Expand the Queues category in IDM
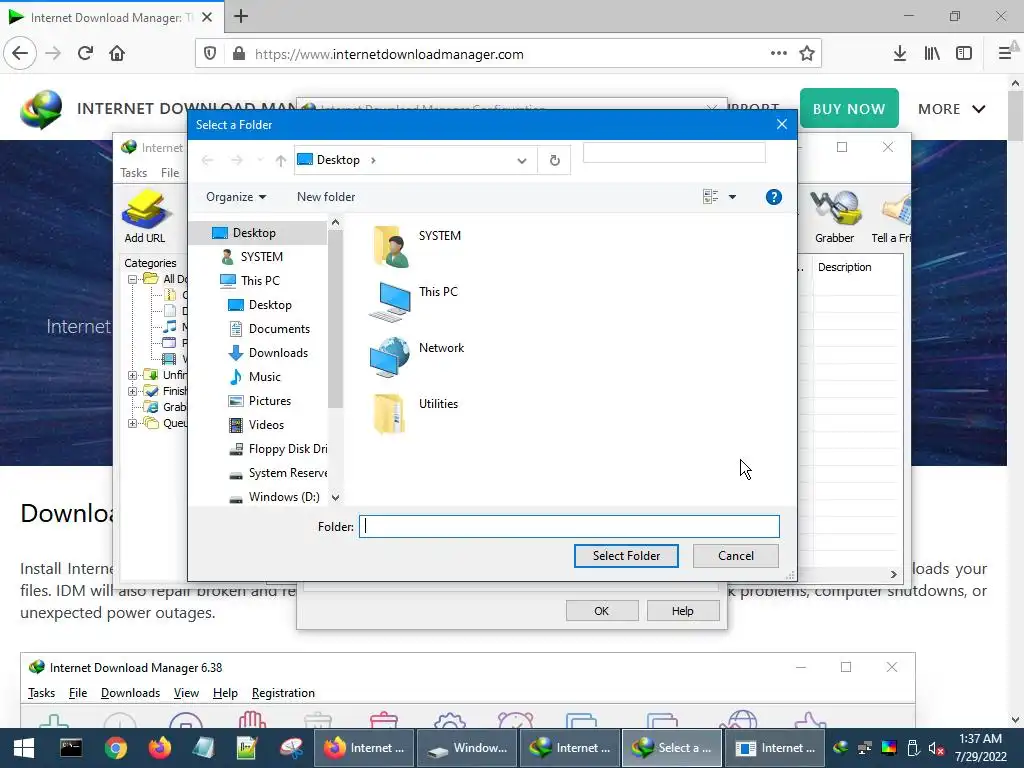The image size is (1024, 768). tap(133, 423)
